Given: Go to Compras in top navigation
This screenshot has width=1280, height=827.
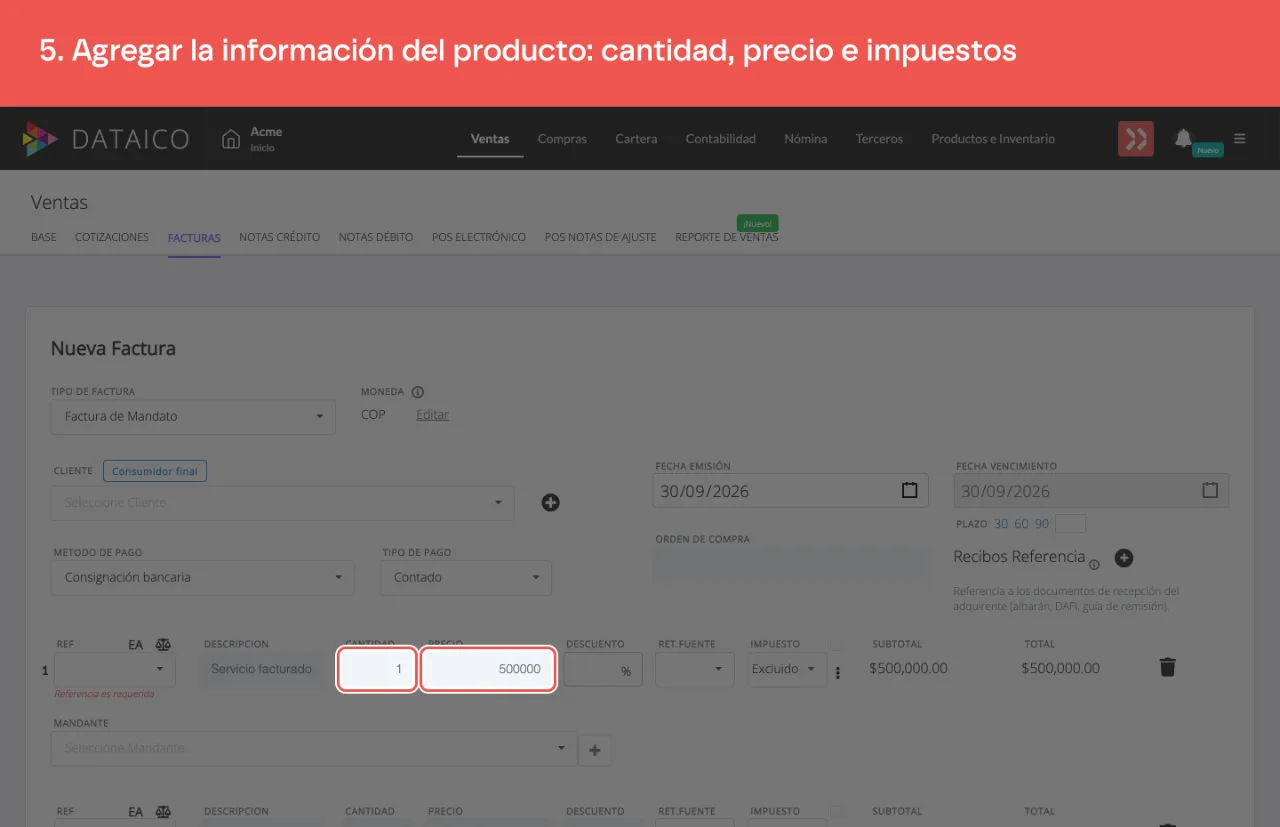Looking at the screenshot, I should pyautogui.click(x=562, y=139).
